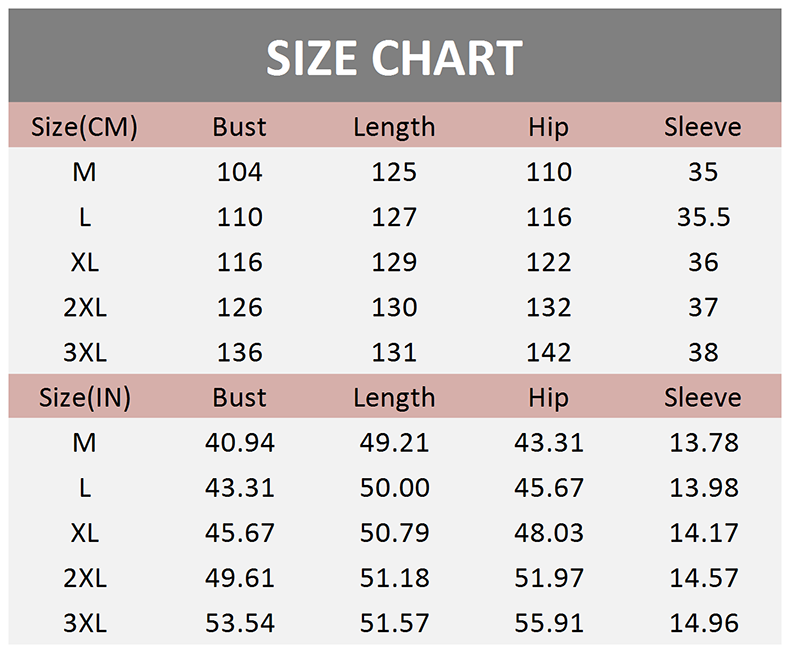Screen dimensions: 790x653
Task: Click the 2XL sleeve value 14.57
Action: coord(703,578)
